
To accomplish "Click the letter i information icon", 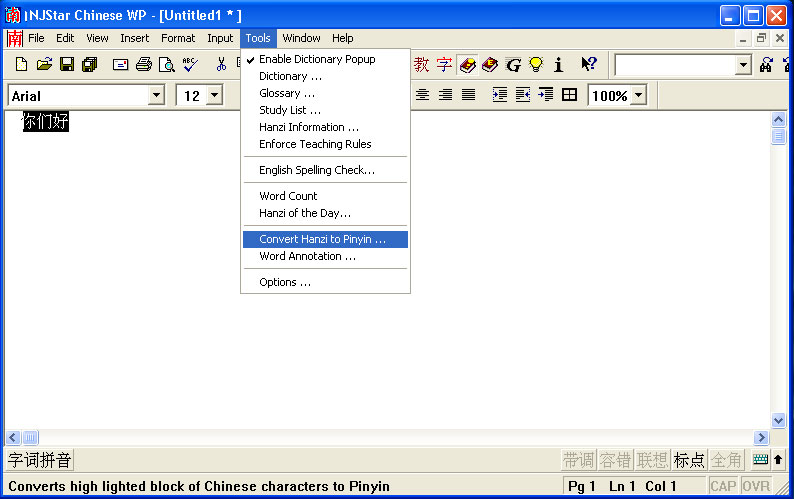I will [559, 64].
